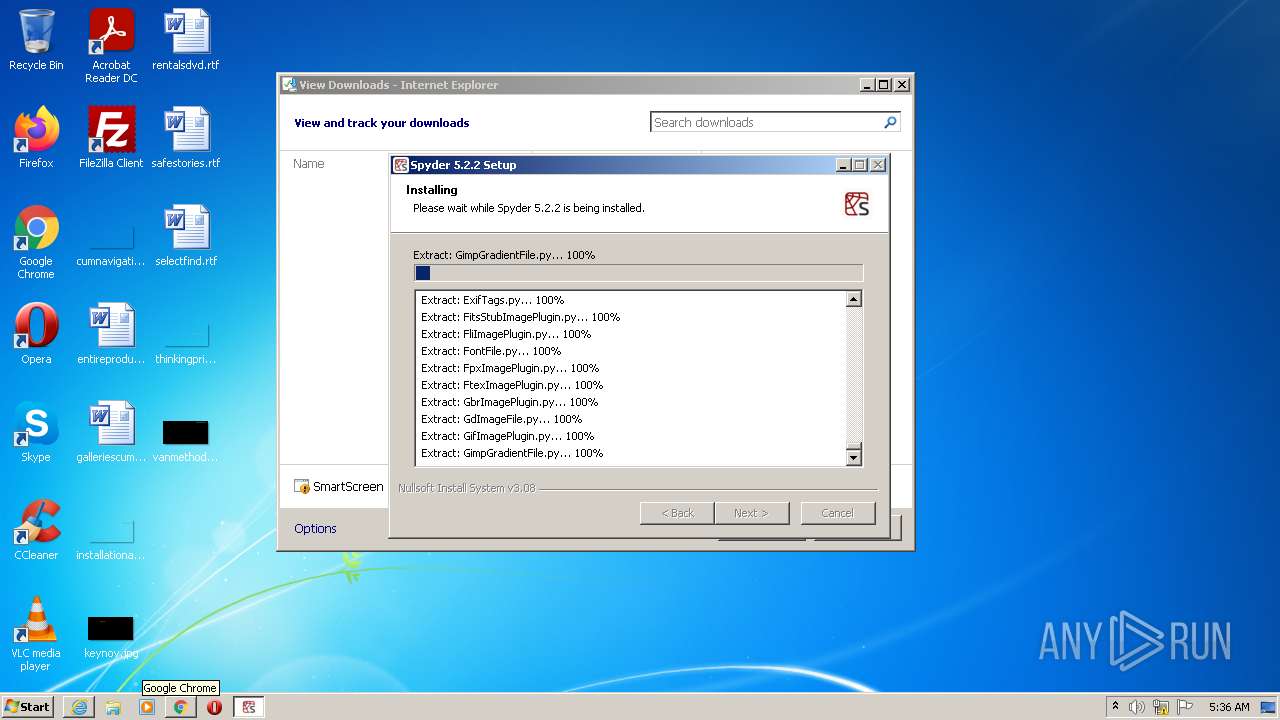Launch CCleaner desktop shortcut
This screenshot has height=720, width=1280.
coord(36,530)
